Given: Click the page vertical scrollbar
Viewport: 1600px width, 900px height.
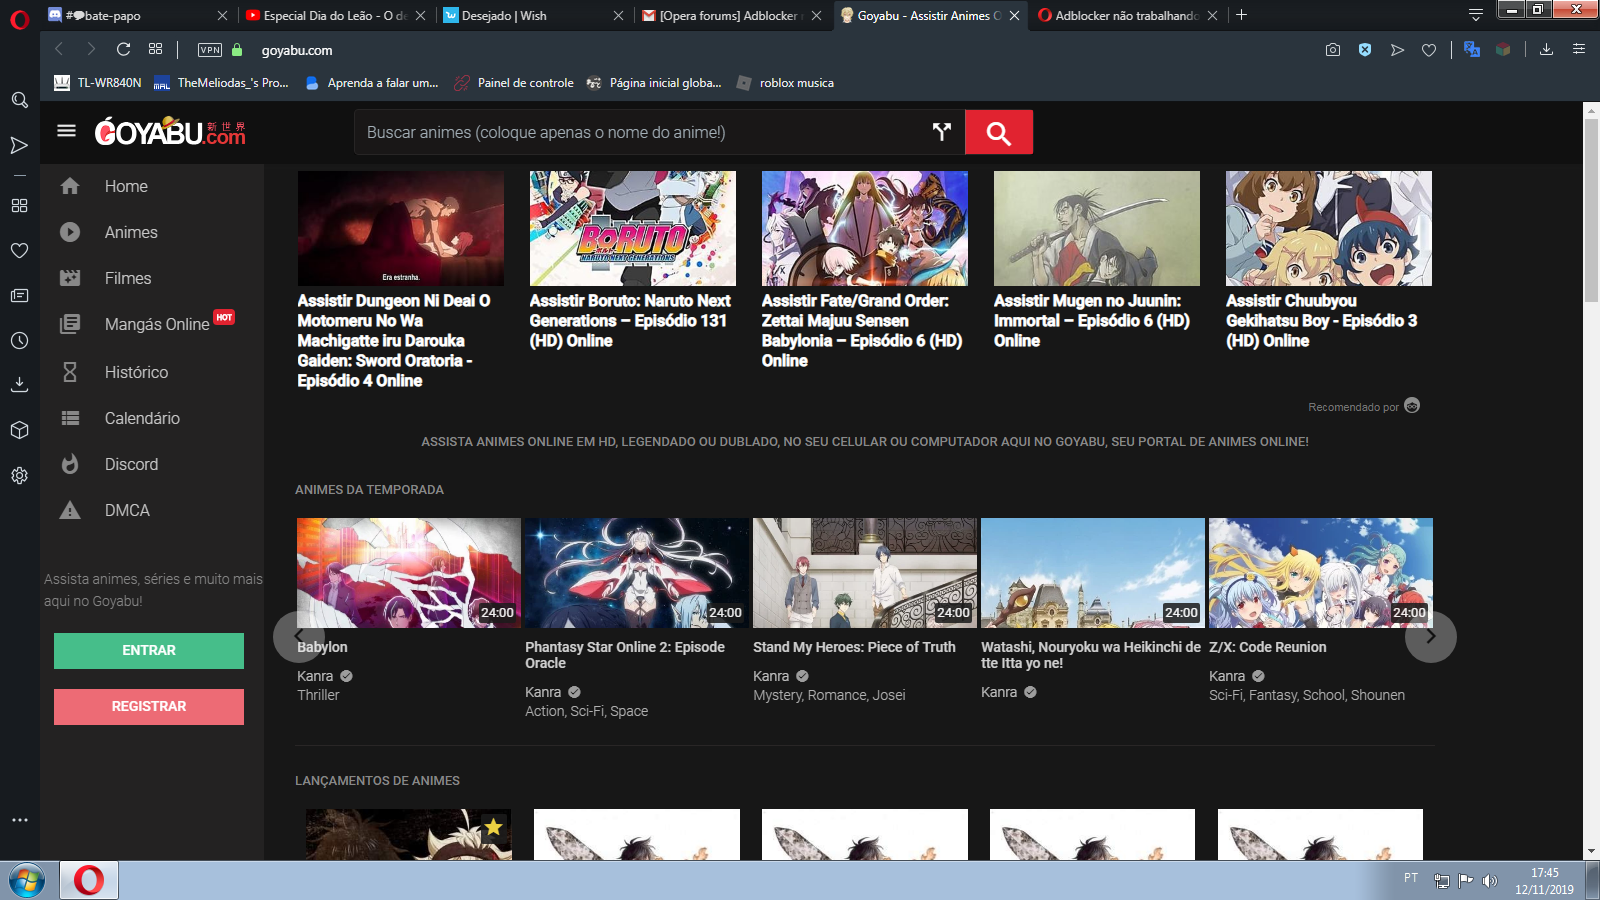Looking at the screenshot, I should tap(1591, 210).
